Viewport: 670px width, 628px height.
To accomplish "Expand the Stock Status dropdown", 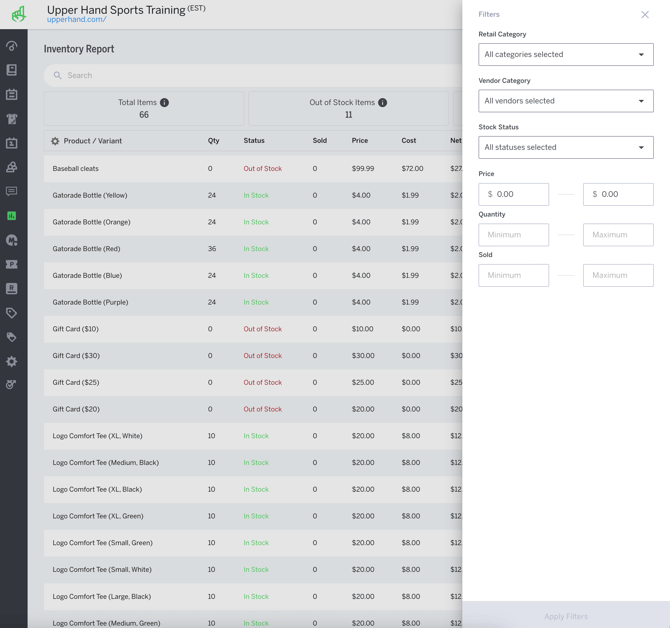I will (x=565, y=148).
